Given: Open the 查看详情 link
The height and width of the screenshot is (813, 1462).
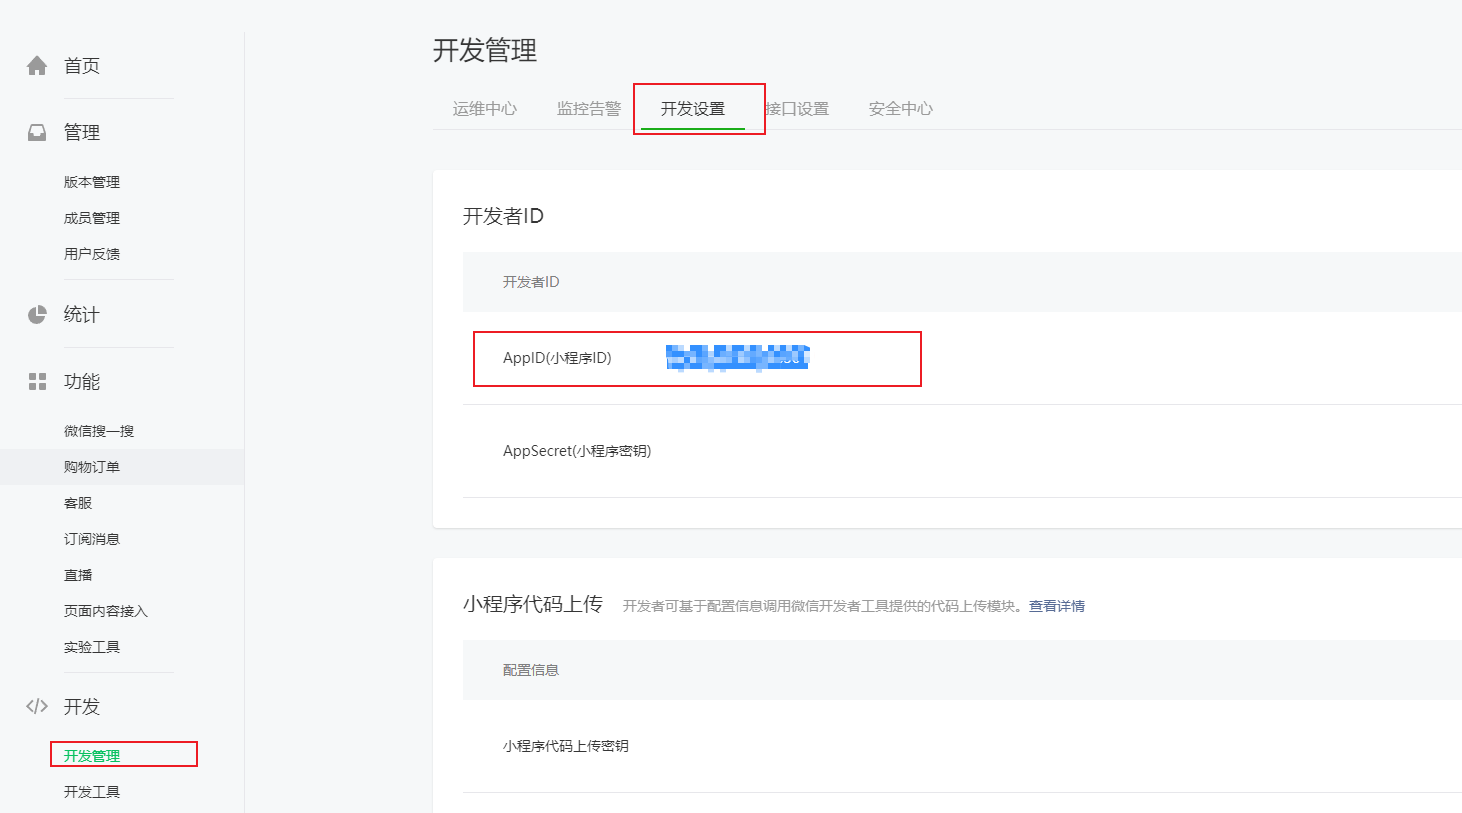Looking at the screenshot, I should 1057,606.
